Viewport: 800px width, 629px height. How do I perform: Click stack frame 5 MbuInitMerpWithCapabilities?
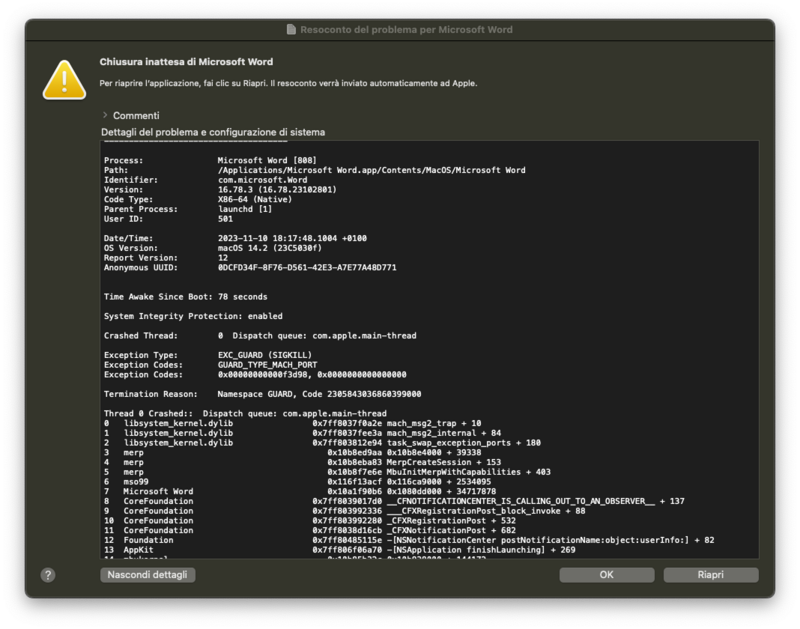327,472
